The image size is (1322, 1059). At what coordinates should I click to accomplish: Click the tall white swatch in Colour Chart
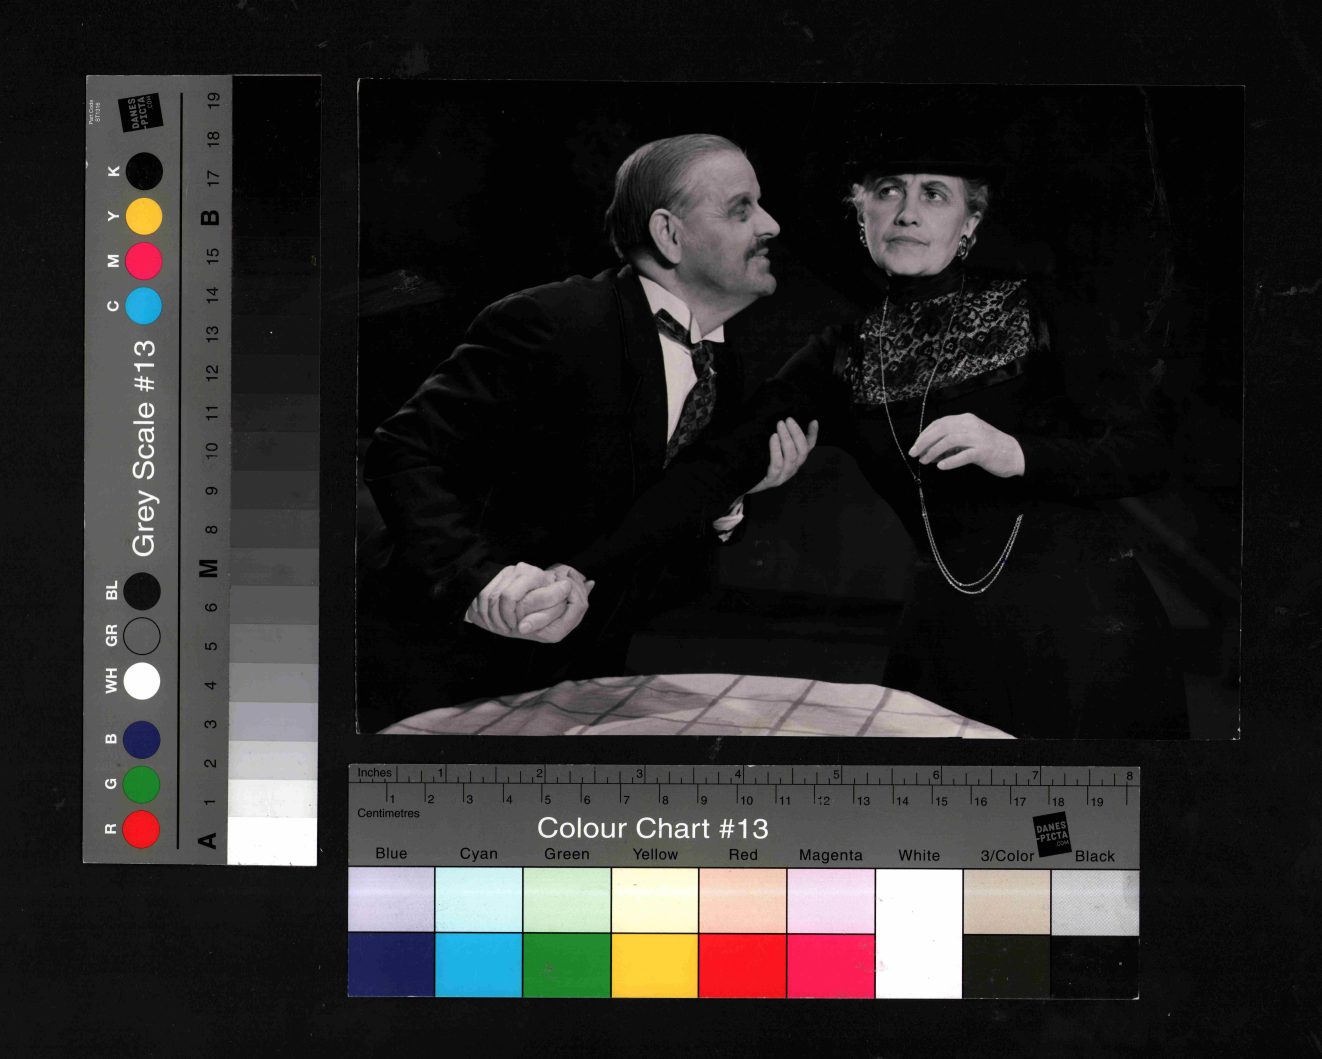(918, 932)
